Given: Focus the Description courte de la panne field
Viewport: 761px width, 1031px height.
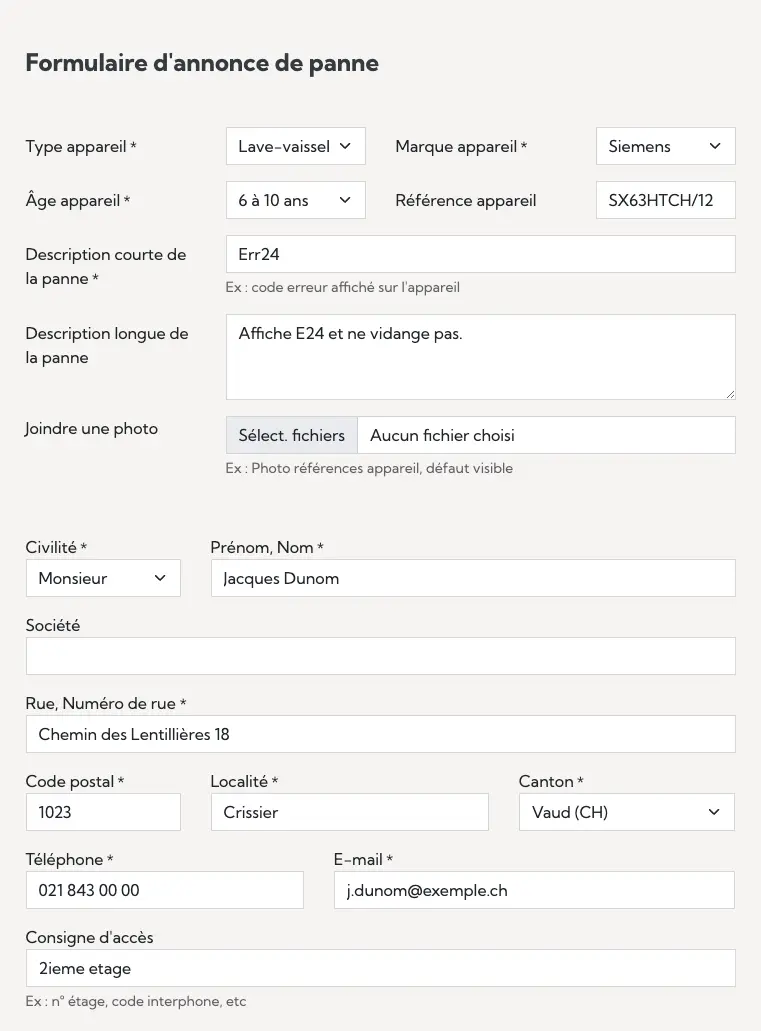Looking at the screenshot, I should [480, 254].
